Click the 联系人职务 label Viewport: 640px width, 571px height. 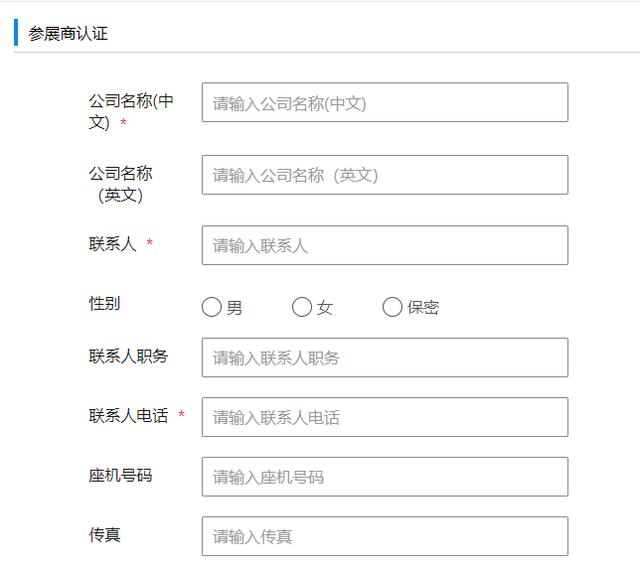point(129,356)
